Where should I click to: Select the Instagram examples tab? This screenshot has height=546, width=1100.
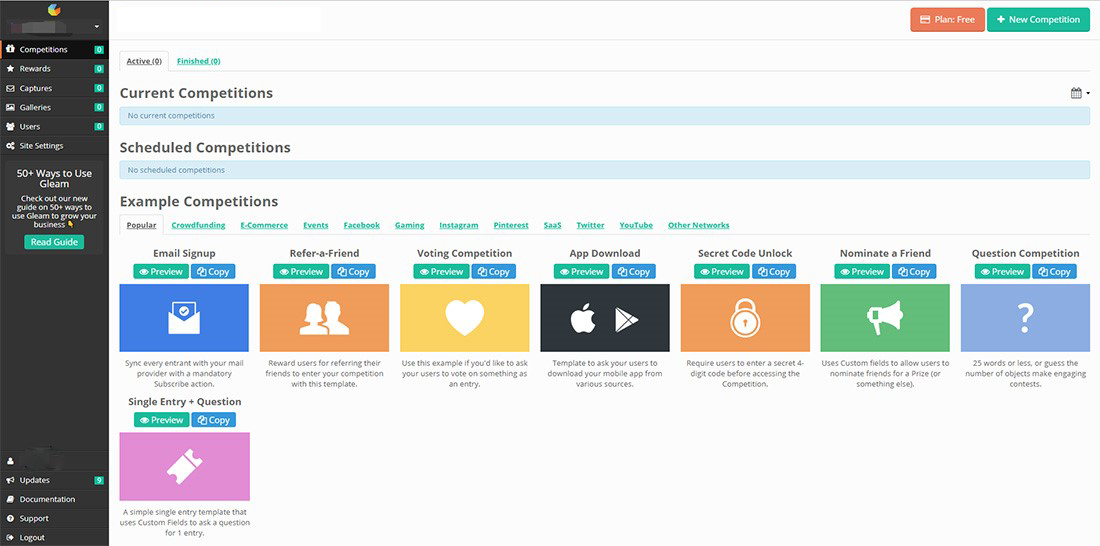(459, 225)
